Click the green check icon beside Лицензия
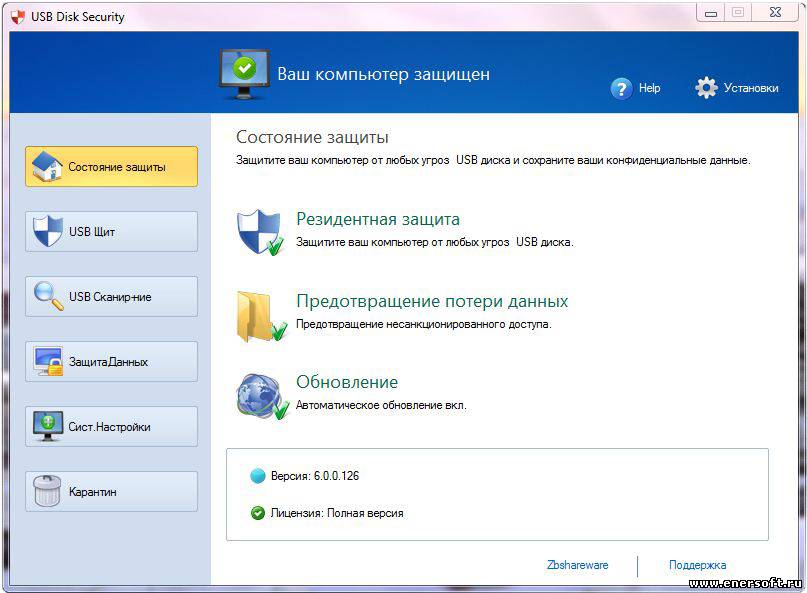The height and width of the screenshot is (593, 807). click(257, 513)
